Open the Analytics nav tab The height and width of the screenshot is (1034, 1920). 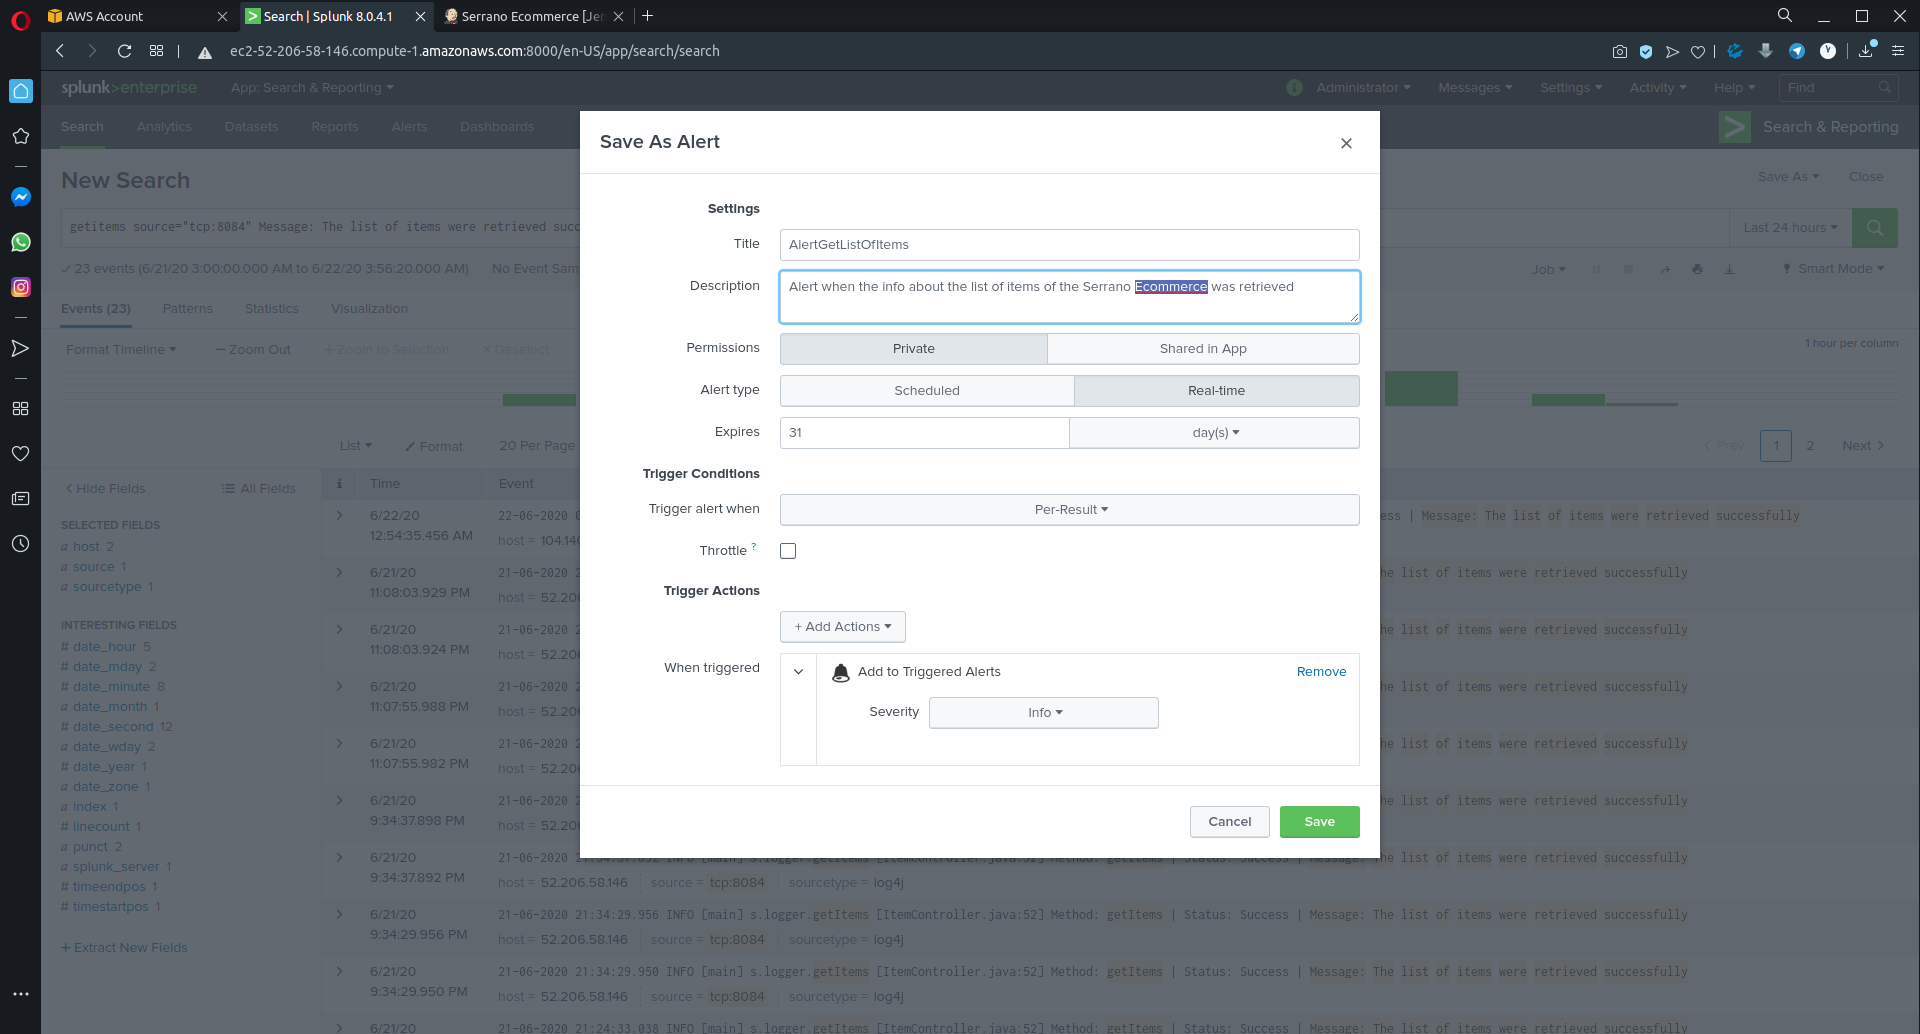pyautogui.click(x=164, y=127)
